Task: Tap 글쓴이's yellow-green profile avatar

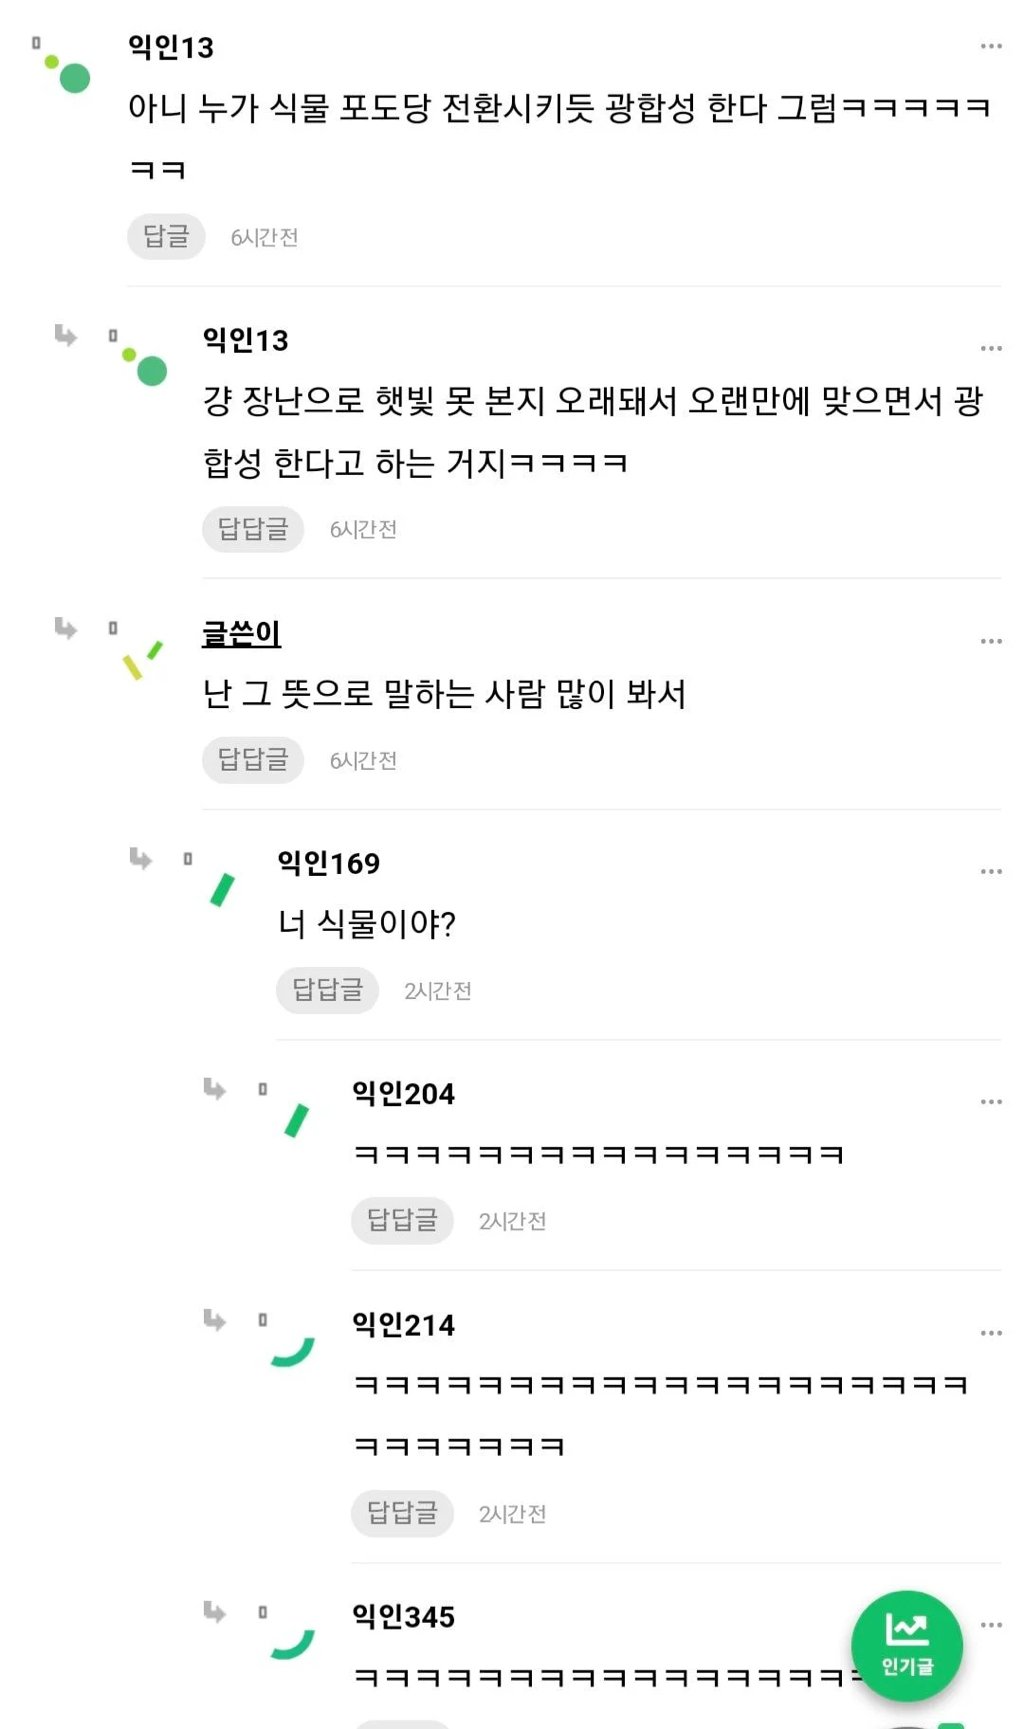Action: click(142, 659)
